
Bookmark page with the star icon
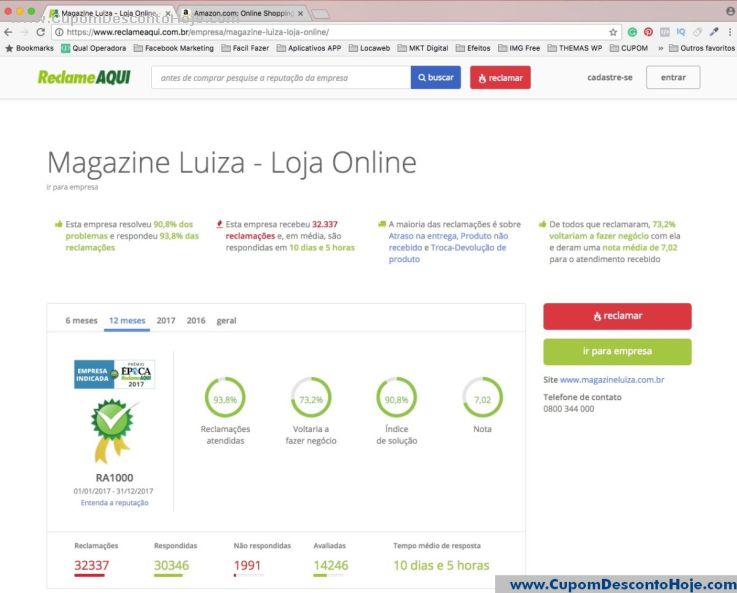click(613, 32)
